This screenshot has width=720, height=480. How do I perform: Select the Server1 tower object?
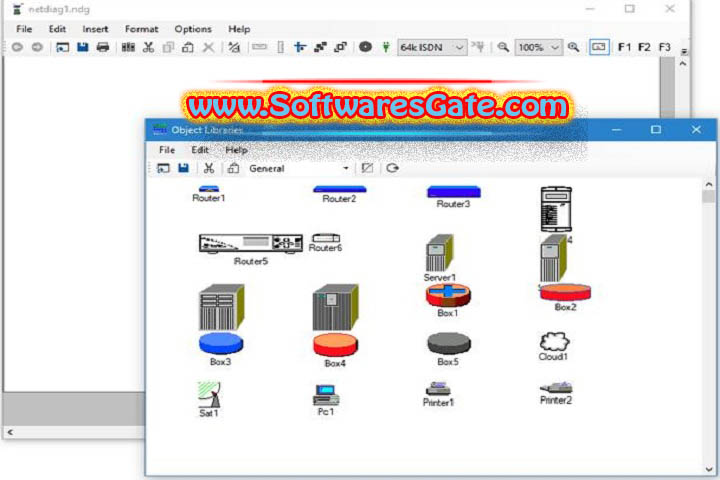[439, 258]
